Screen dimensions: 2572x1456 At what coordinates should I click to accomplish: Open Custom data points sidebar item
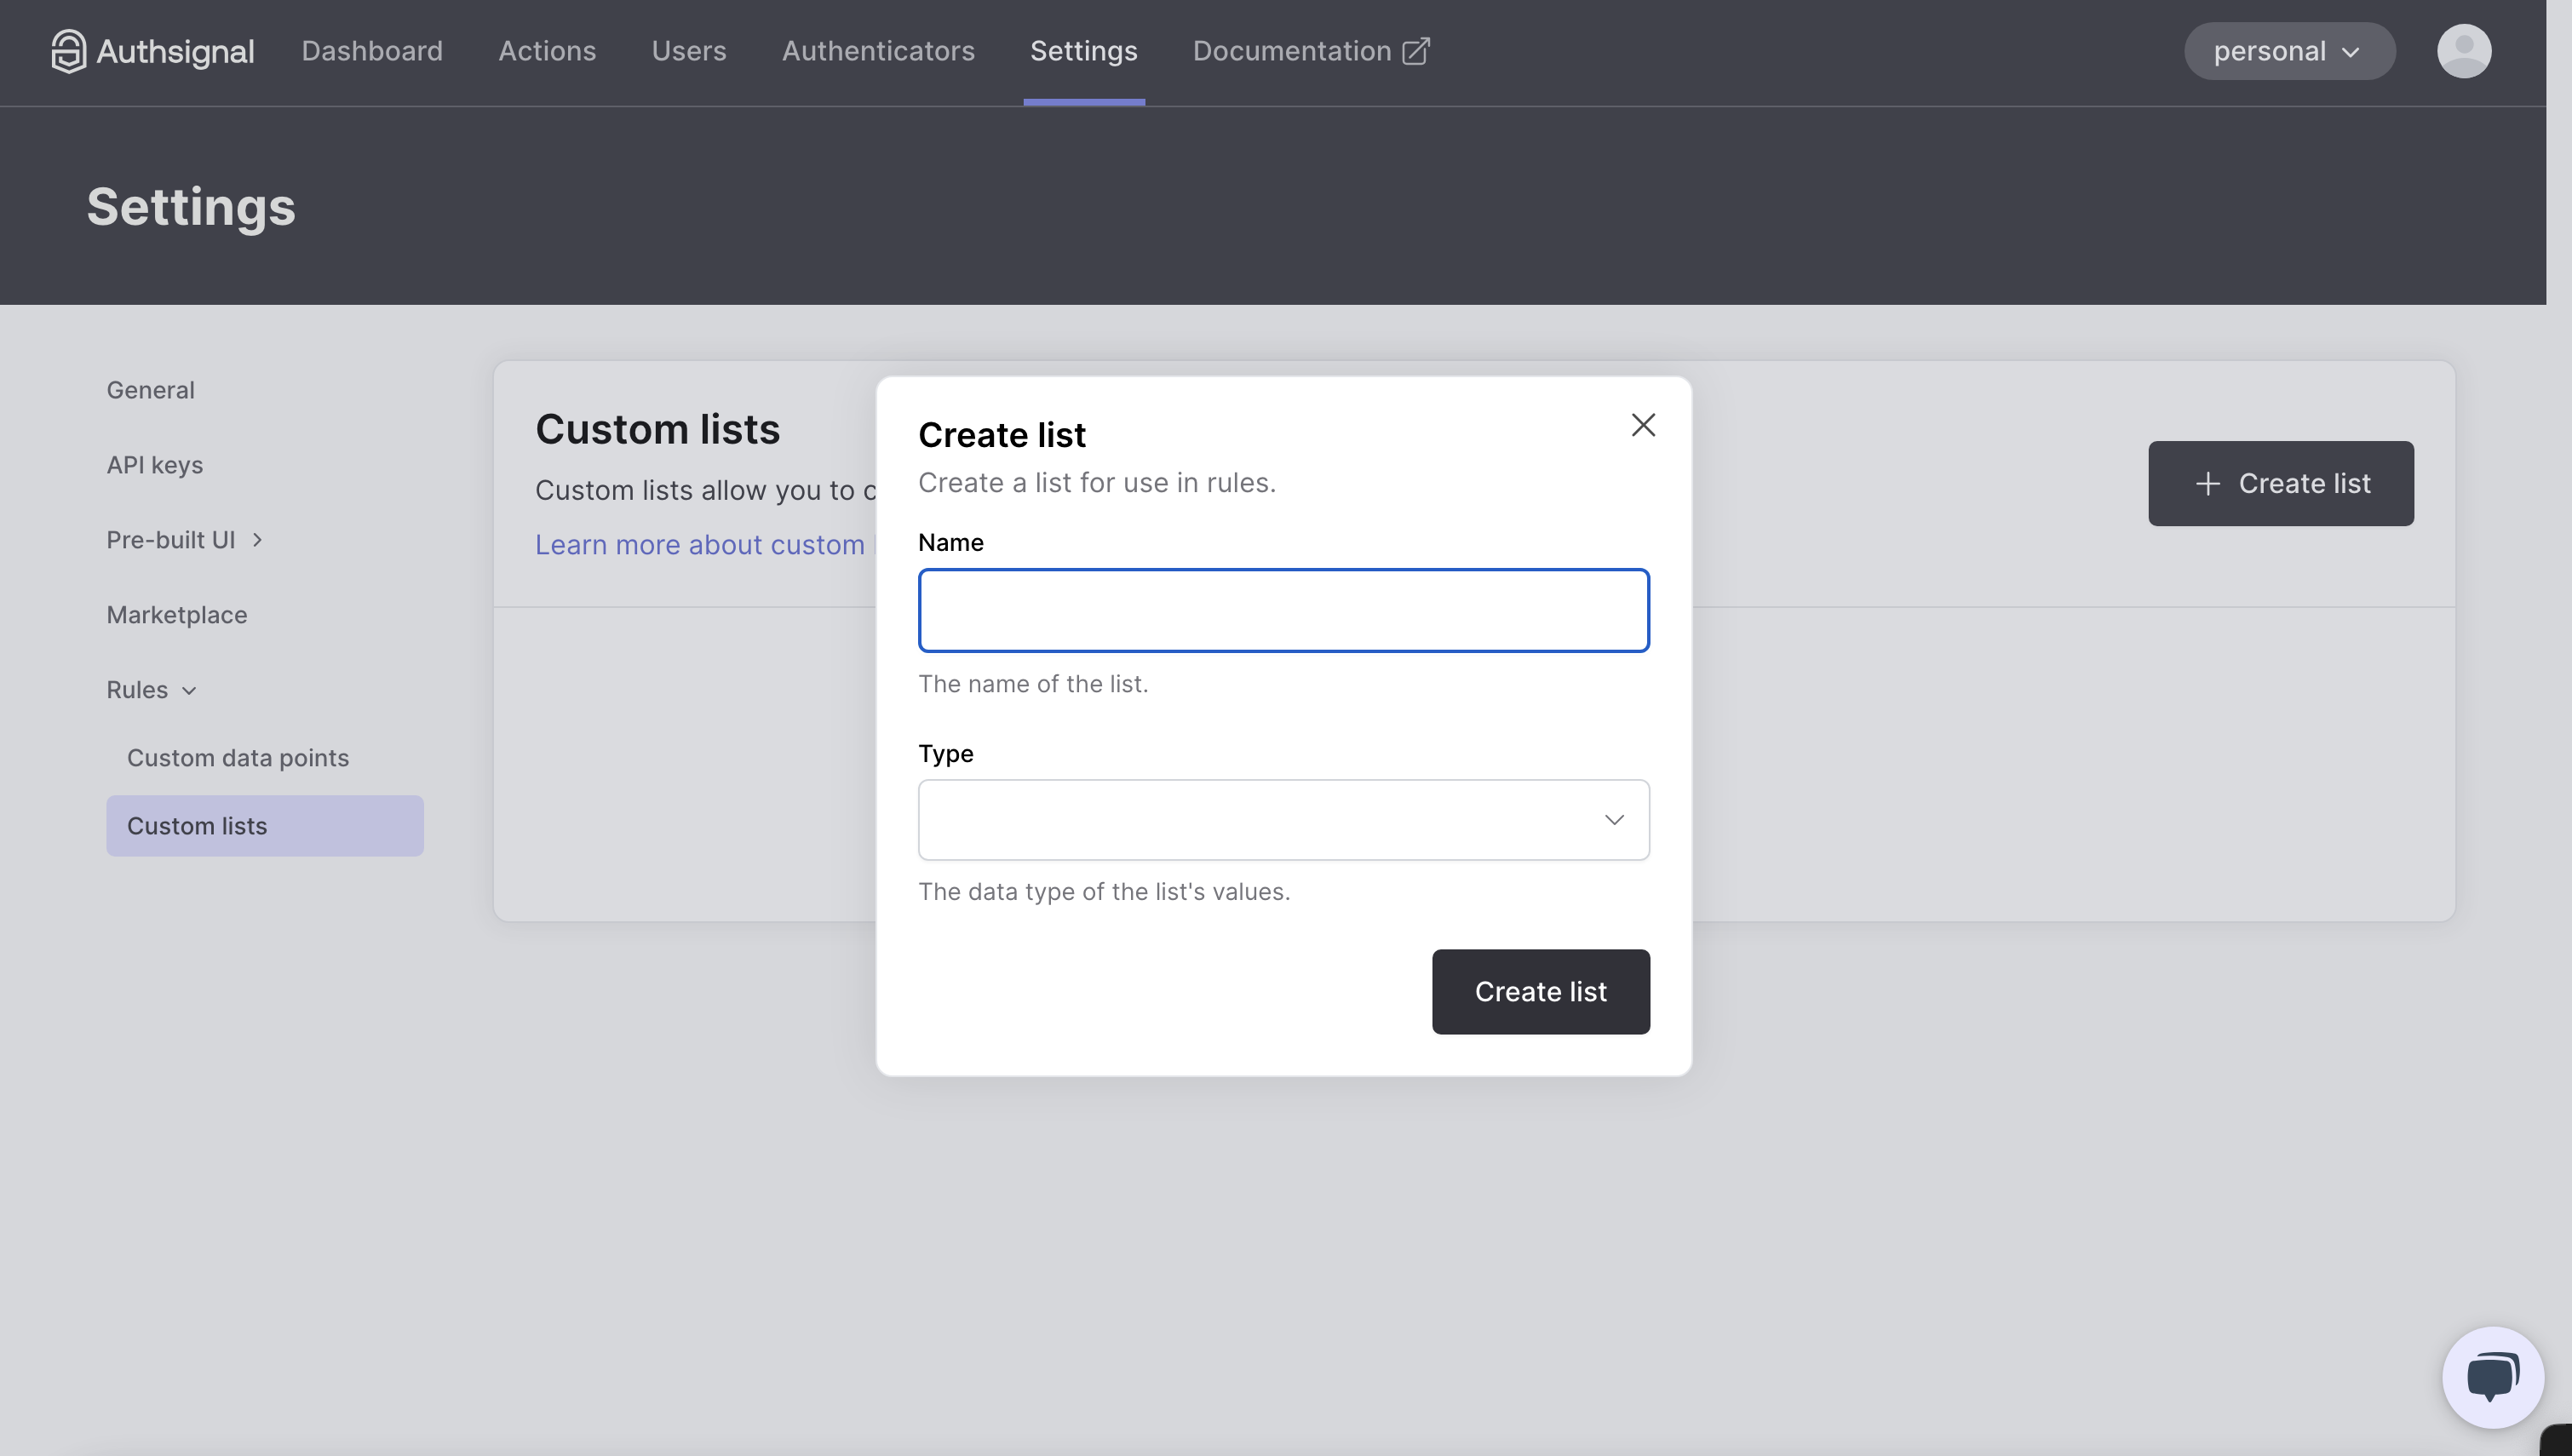point(238,758)
